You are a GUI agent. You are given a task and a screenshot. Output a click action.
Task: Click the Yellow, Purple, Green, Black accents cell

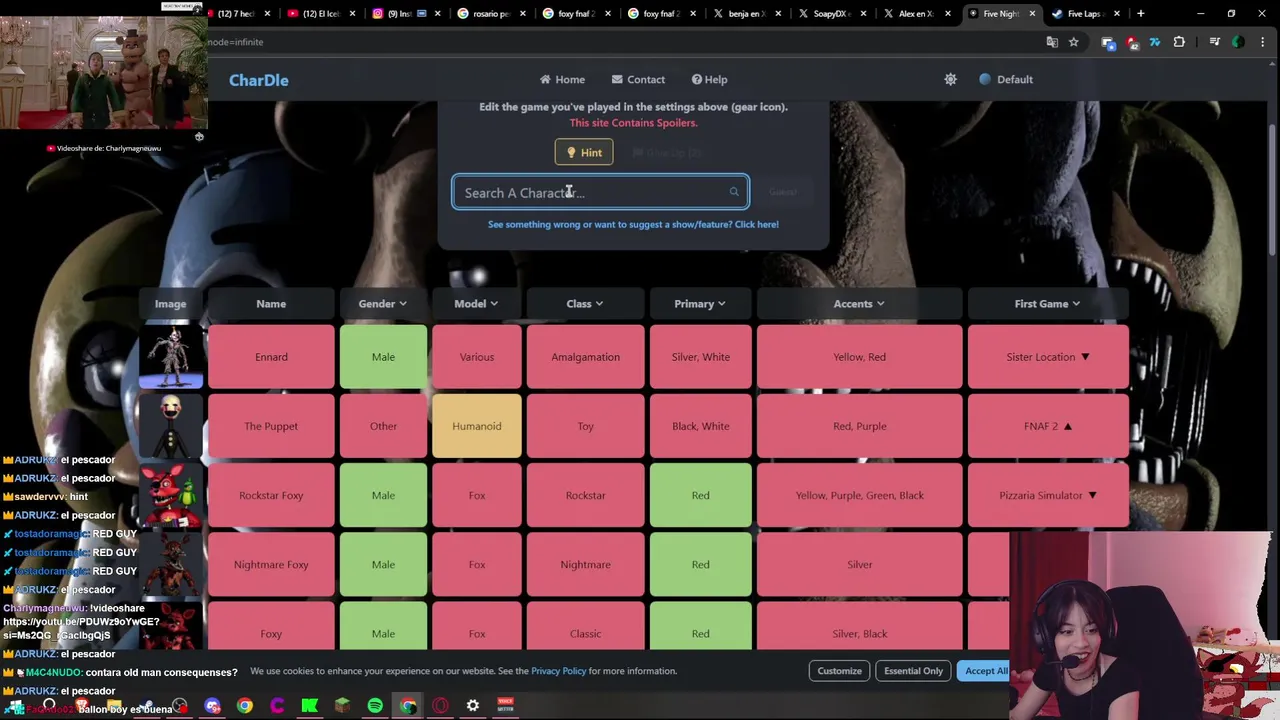[x=859, y=494]
